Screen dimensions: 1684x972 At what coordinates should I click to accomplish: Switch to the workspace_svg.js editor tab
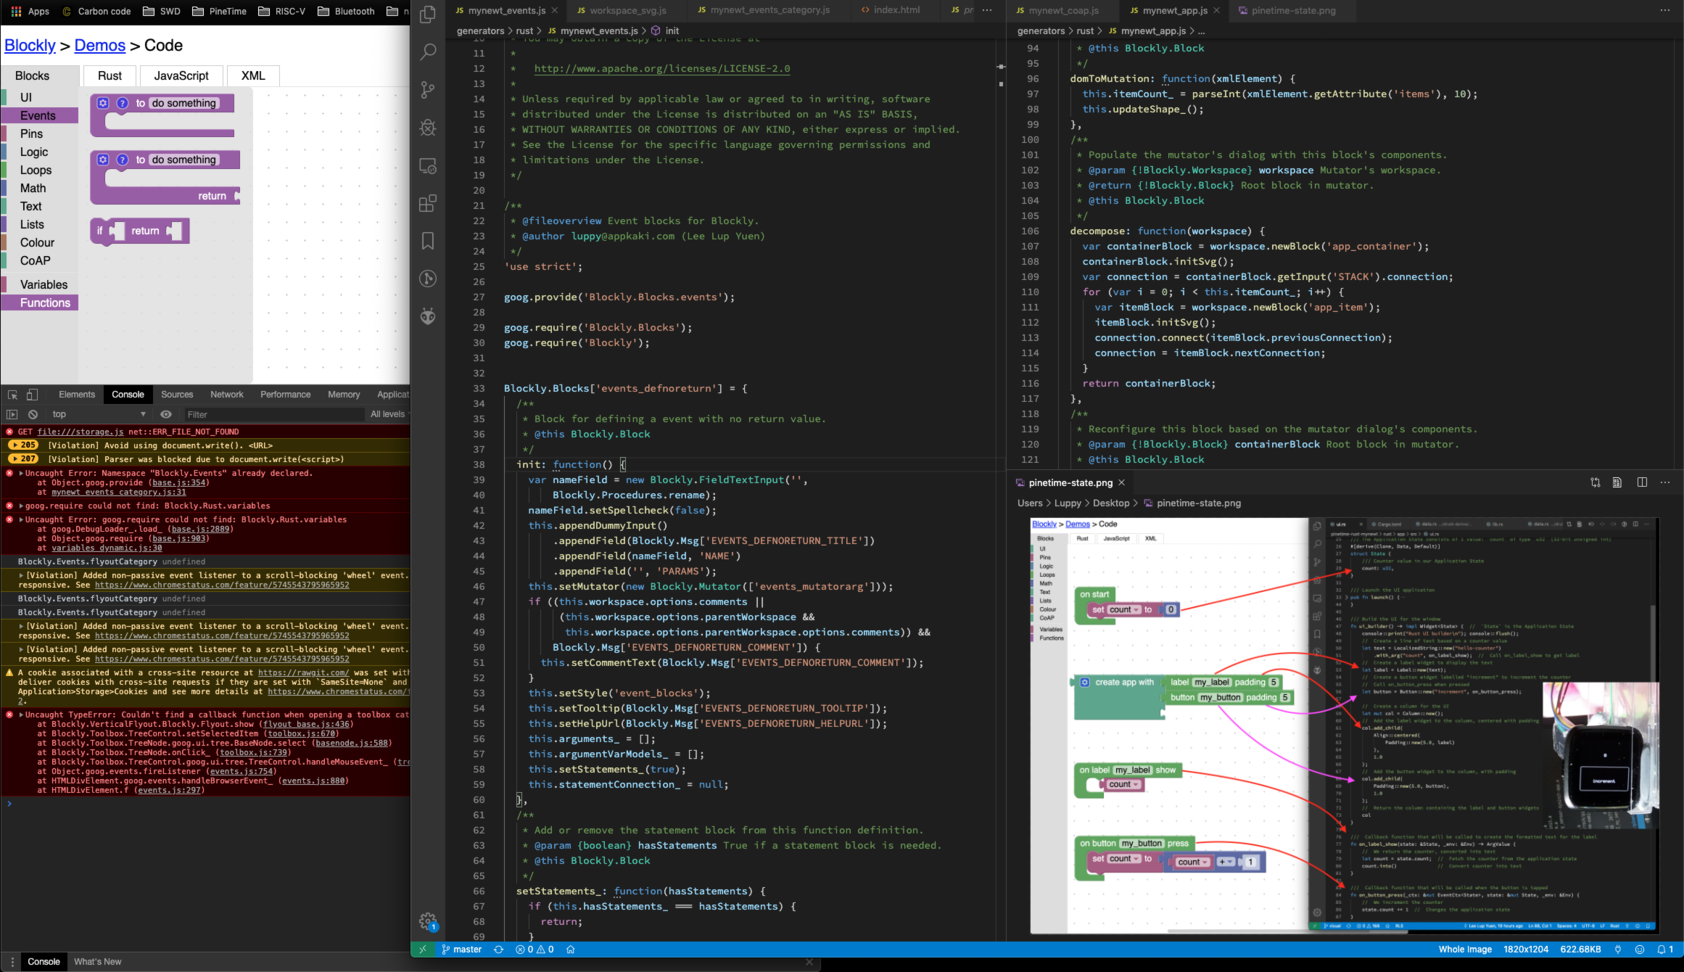[627, 10]
